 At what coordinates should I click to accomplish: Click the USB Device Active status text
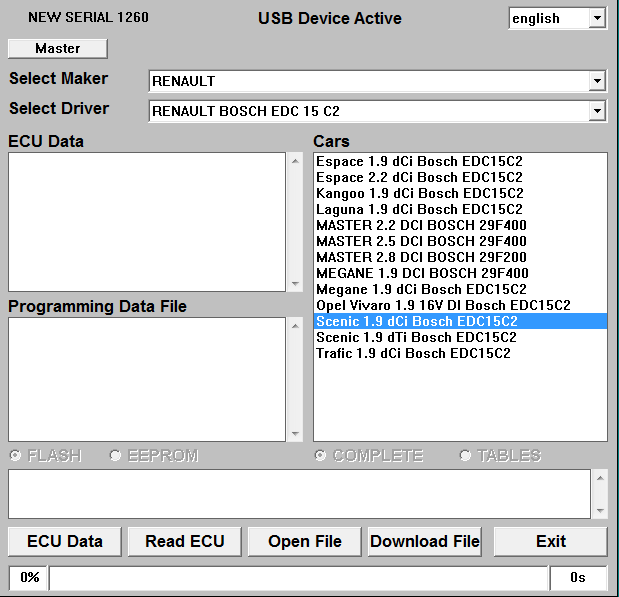coord(330,18)
